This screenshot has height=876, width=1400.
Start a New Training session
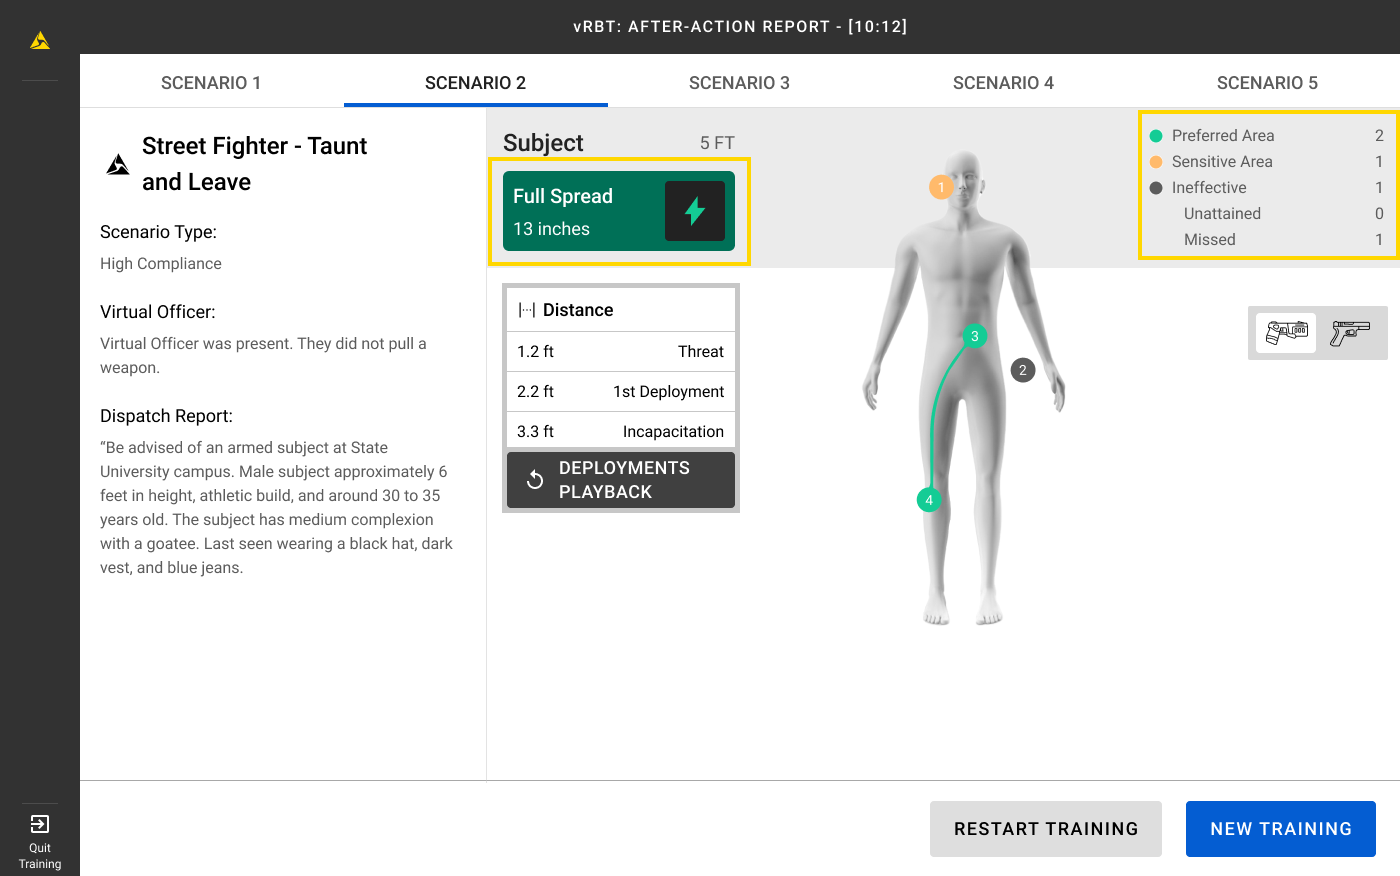[x=1280, y=829]
